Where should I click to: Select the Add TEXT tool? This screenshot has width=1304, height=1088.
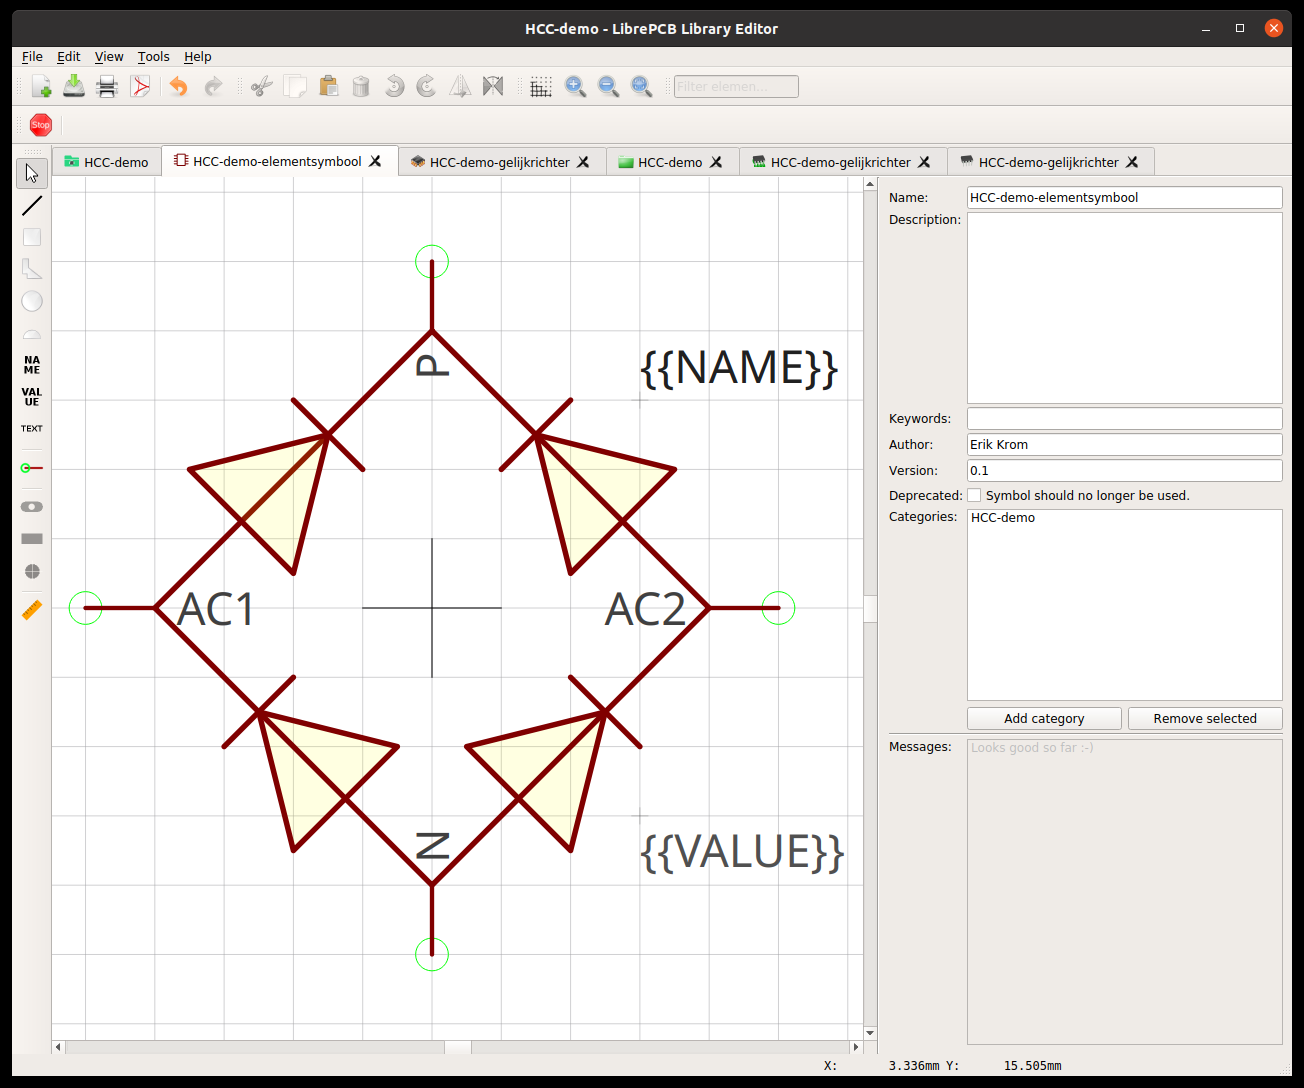coord(32,429)
